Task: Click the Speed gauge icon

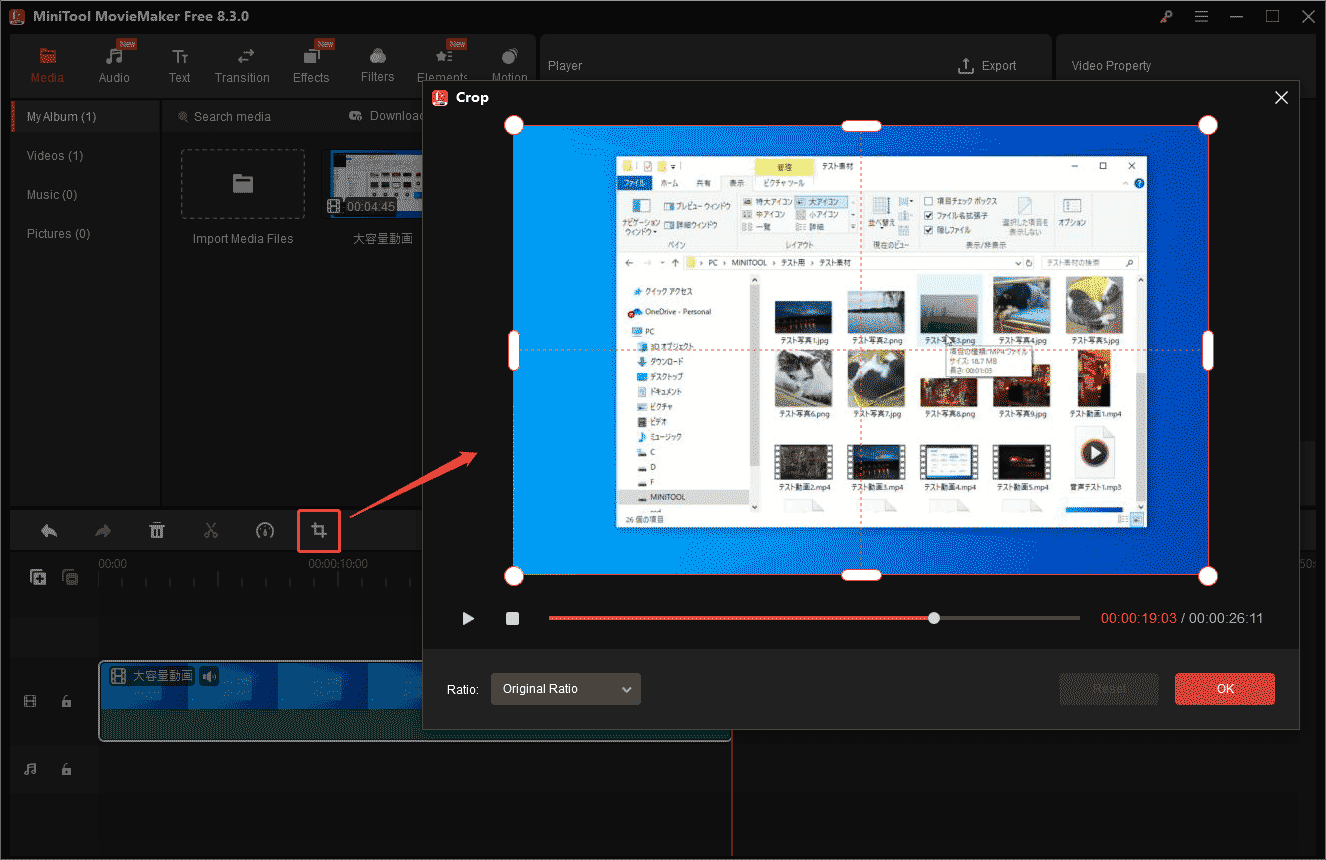Action: tap(265, 531)
